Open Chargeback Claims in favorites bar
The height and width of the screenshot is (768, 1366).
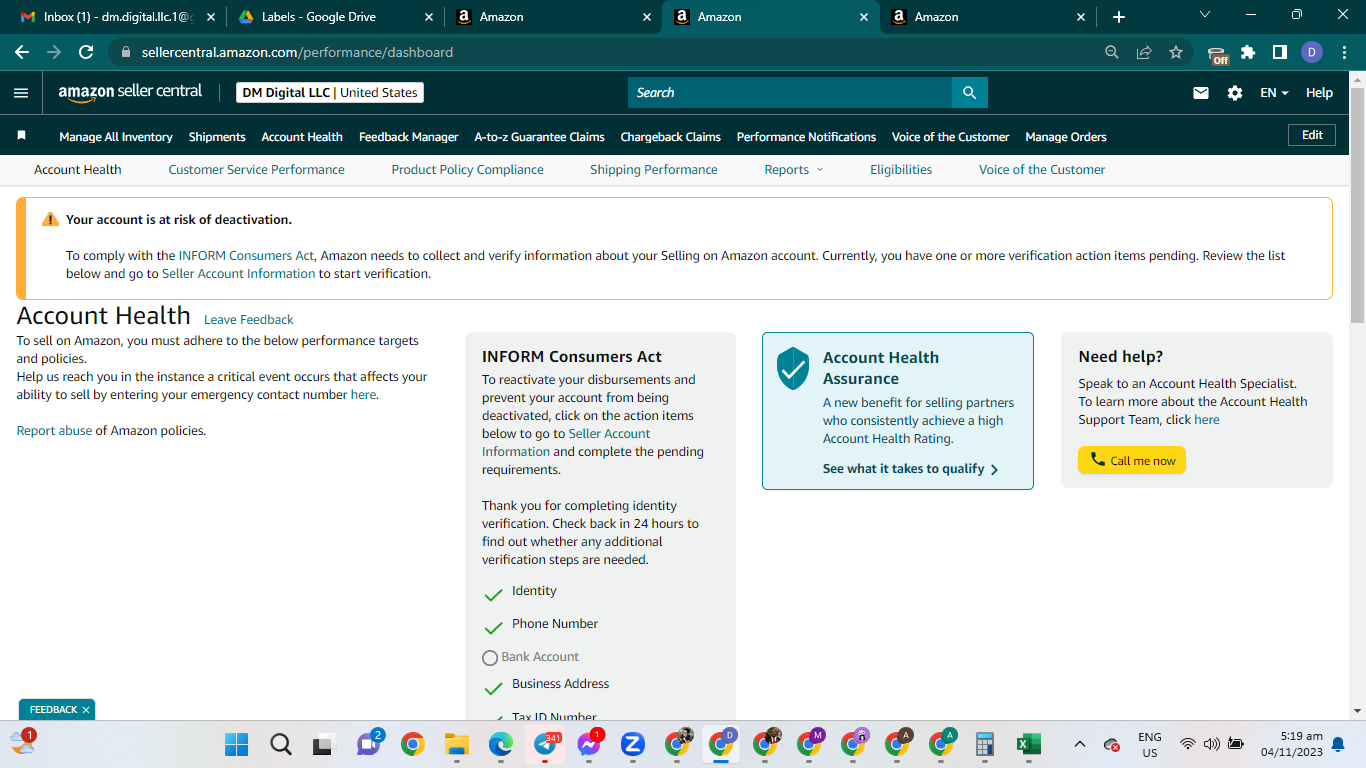pyautogui.click(x=671, y=137)
